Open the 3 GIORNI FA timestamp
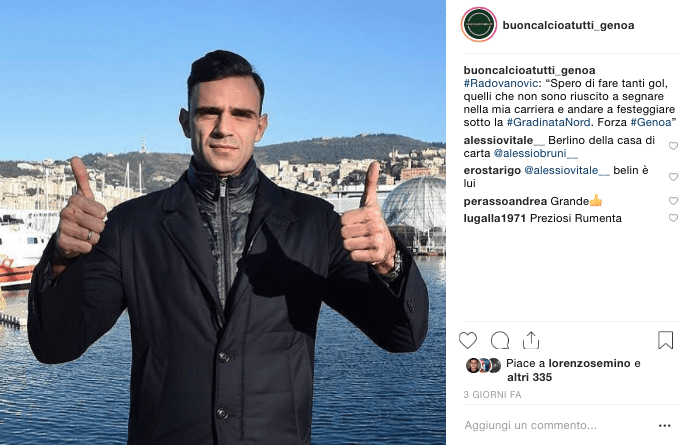Viewport: 695px width, 445px height. (492, 394)
